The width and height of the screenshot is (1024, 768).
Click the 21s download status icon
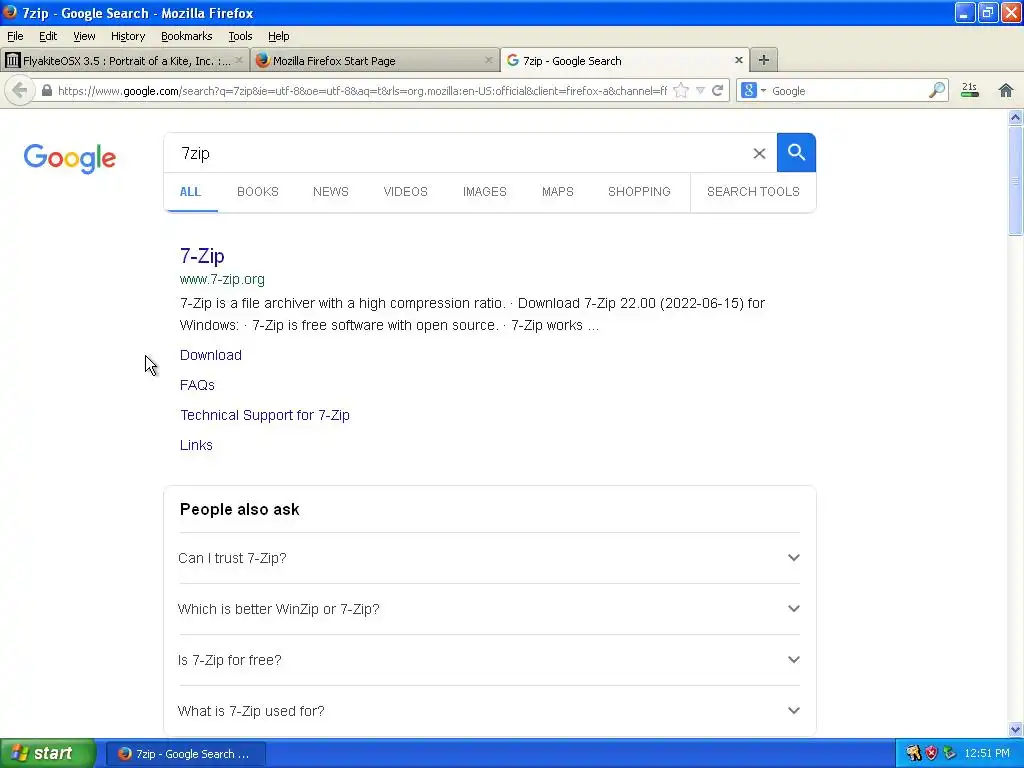coord(970,90)
